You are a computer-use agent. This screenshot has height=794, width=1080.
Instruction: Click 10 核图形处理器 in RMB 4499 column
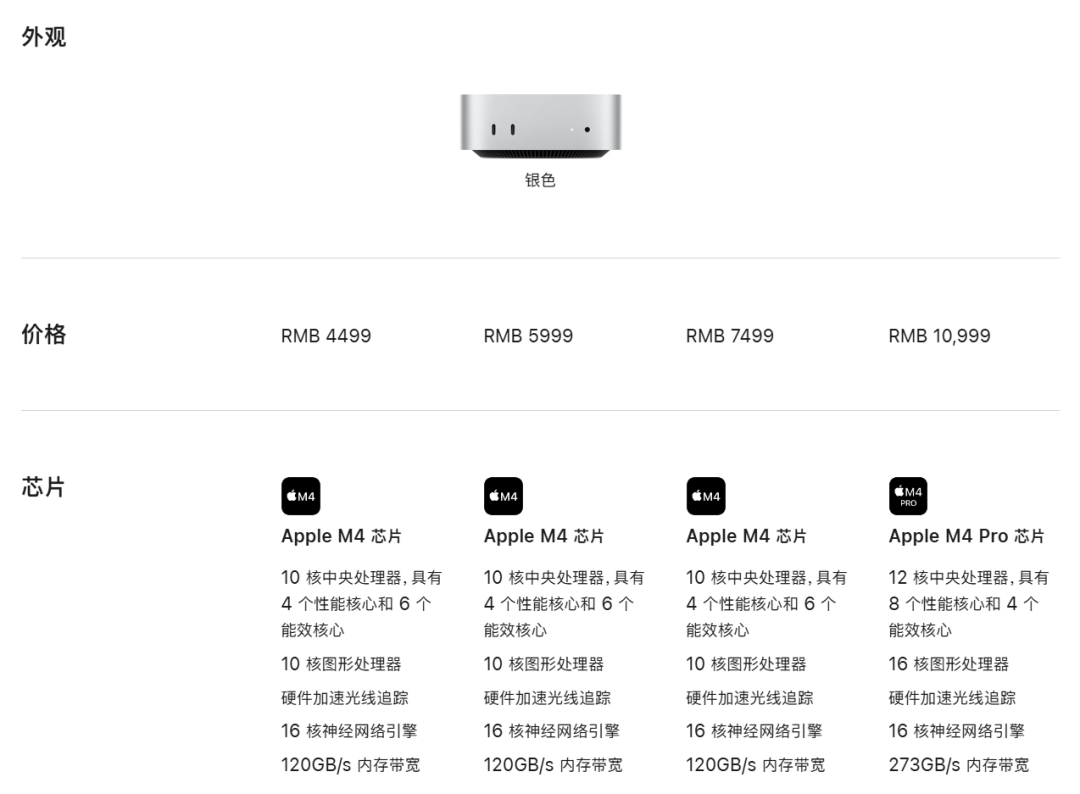click(x=341, y=664)
